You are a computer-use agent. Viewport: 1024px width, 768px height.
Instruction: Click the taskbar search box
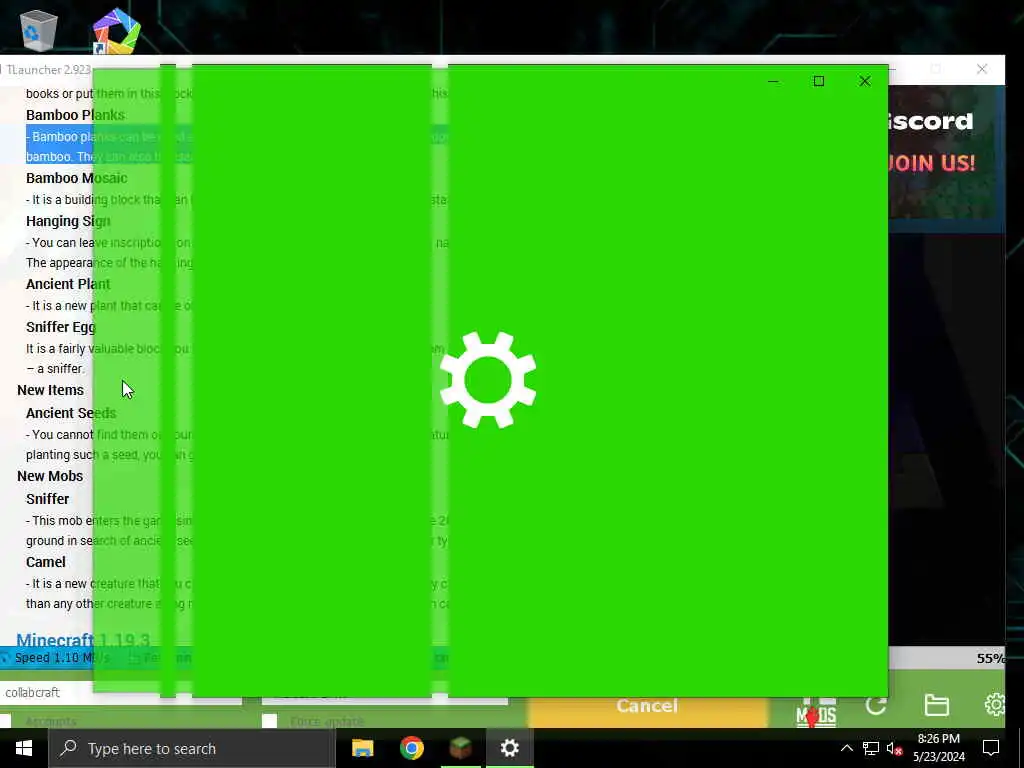click(x=191, y=748)
